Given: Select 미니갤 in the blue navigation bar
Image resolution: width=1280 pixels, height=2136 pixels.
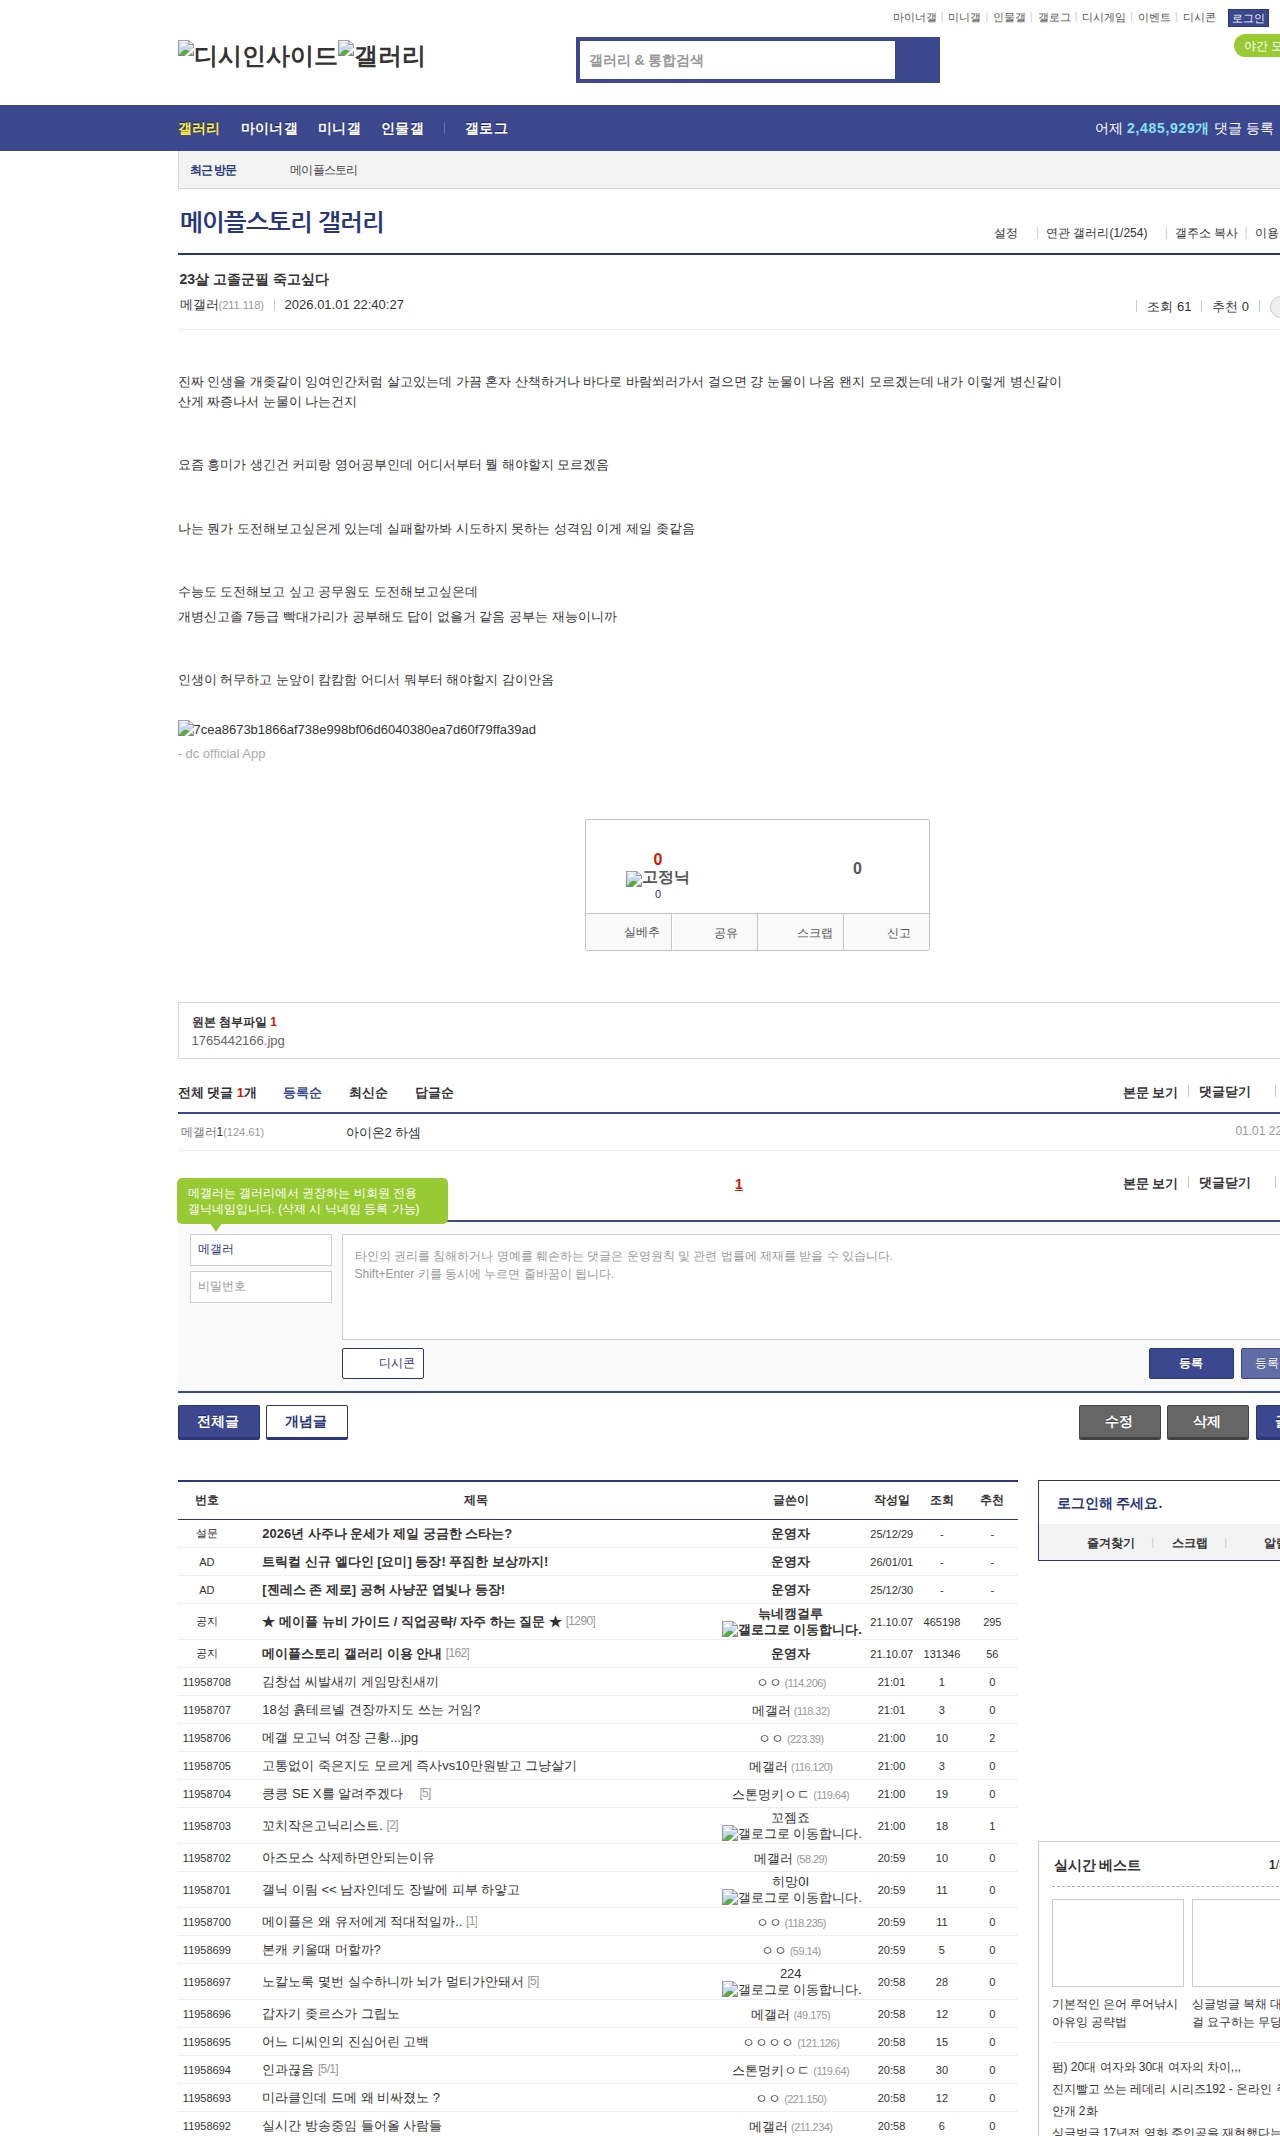Looking at the screenshot, I should point(339,129).
